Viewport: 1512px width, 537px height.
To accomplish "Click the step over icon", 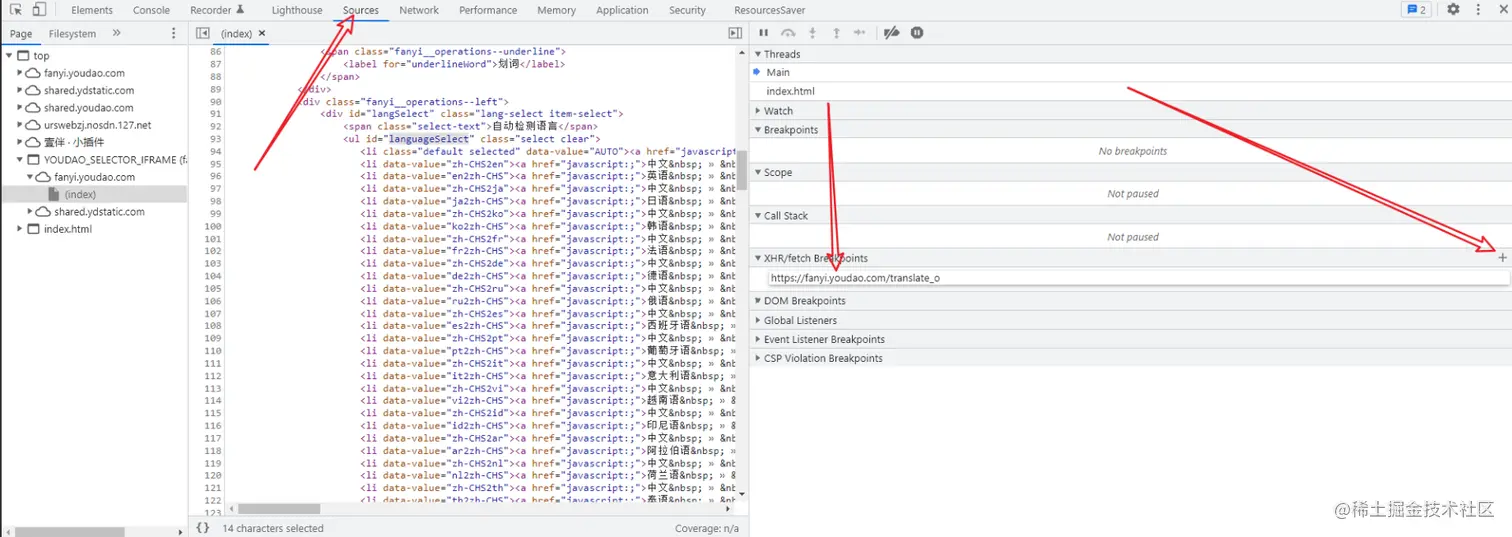I will click(x=788, y=33).
